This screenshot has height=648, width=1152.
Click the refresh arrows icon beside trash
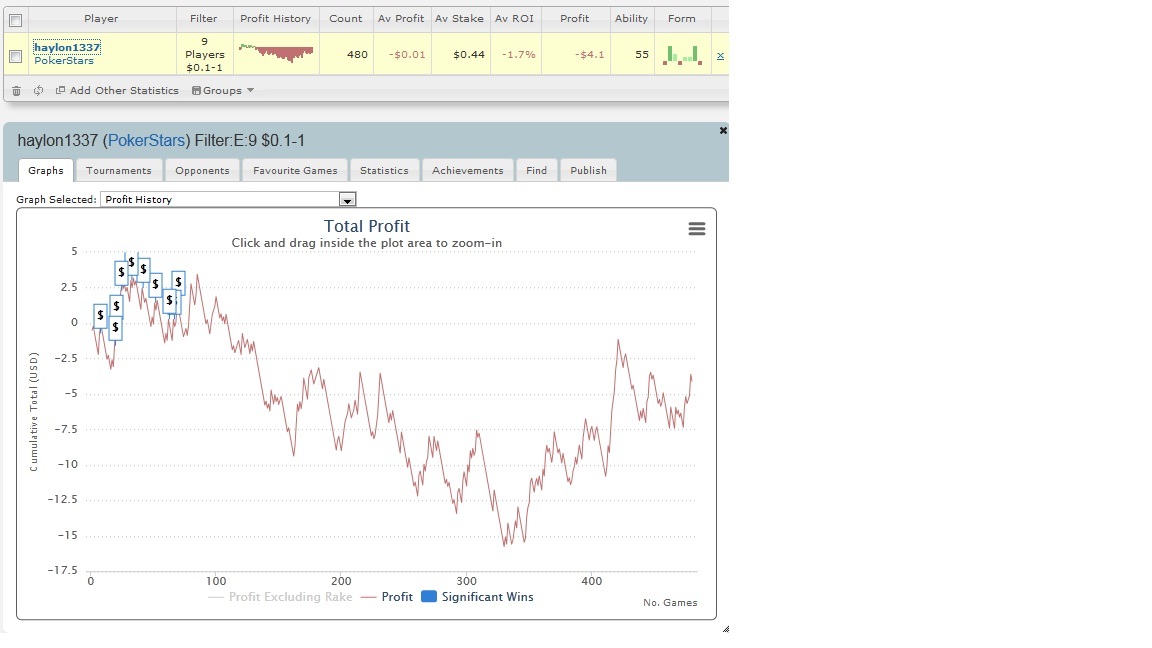point(38,90)
